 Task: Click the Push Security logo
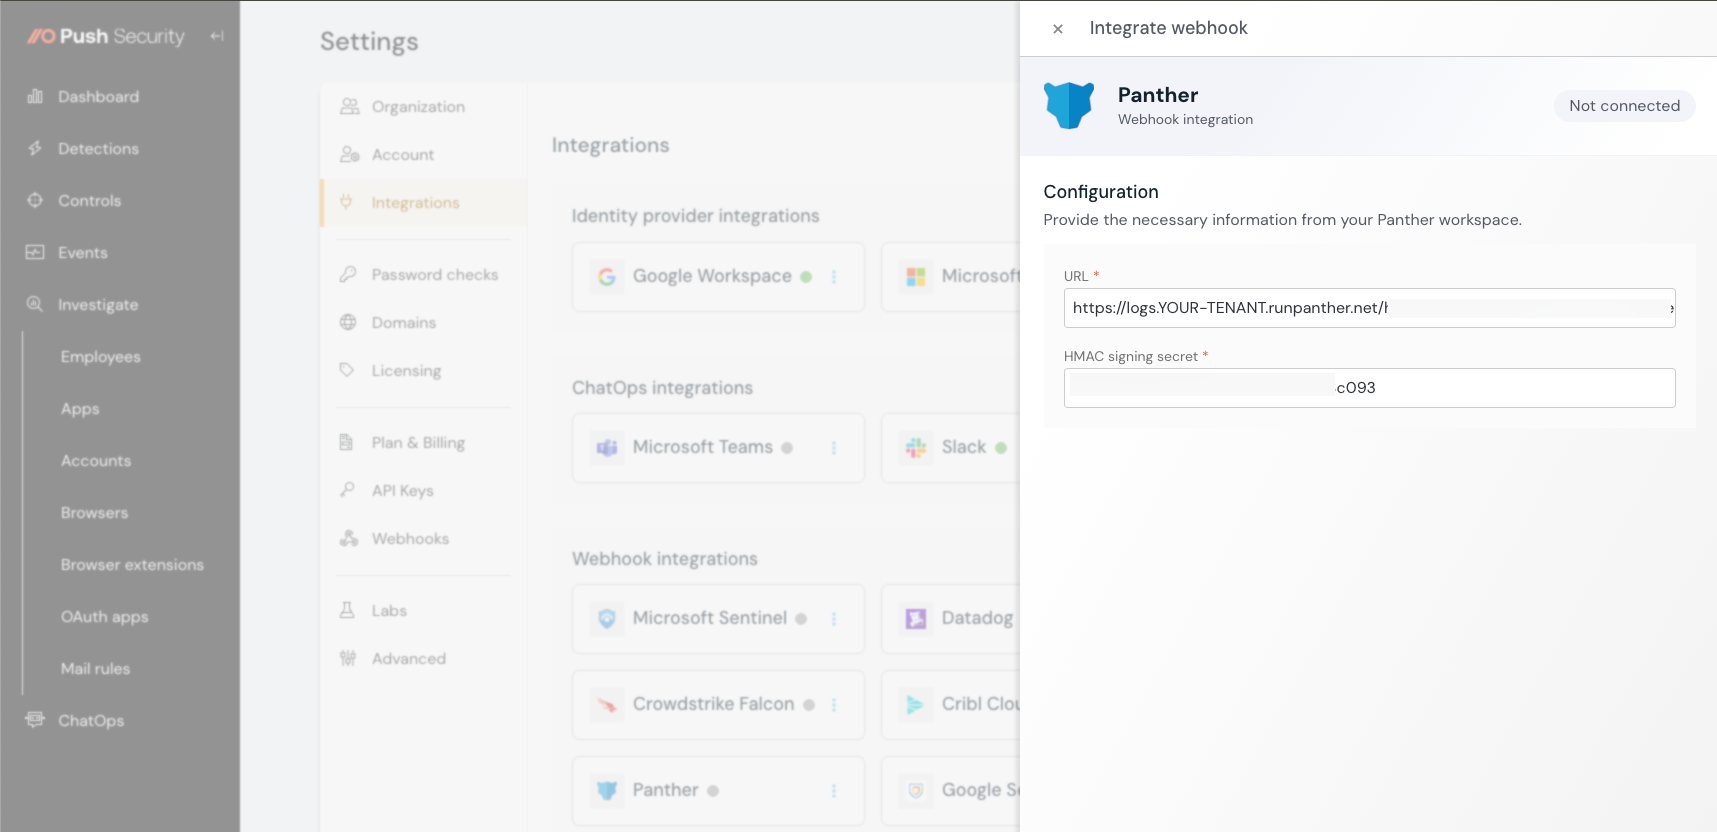pos(106,36)
